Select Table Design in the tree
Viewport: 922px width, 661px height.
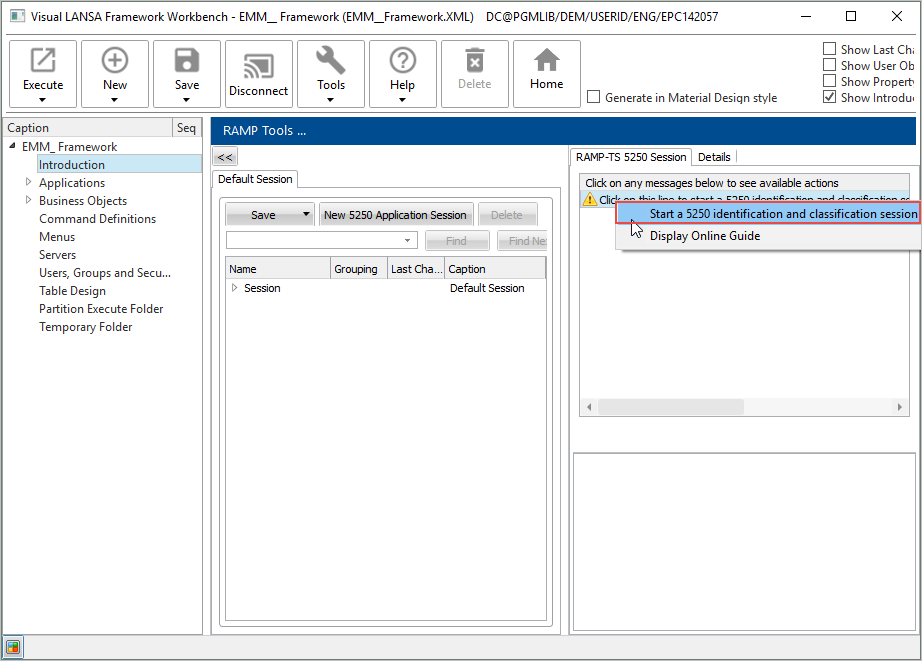tap(72, 291)
